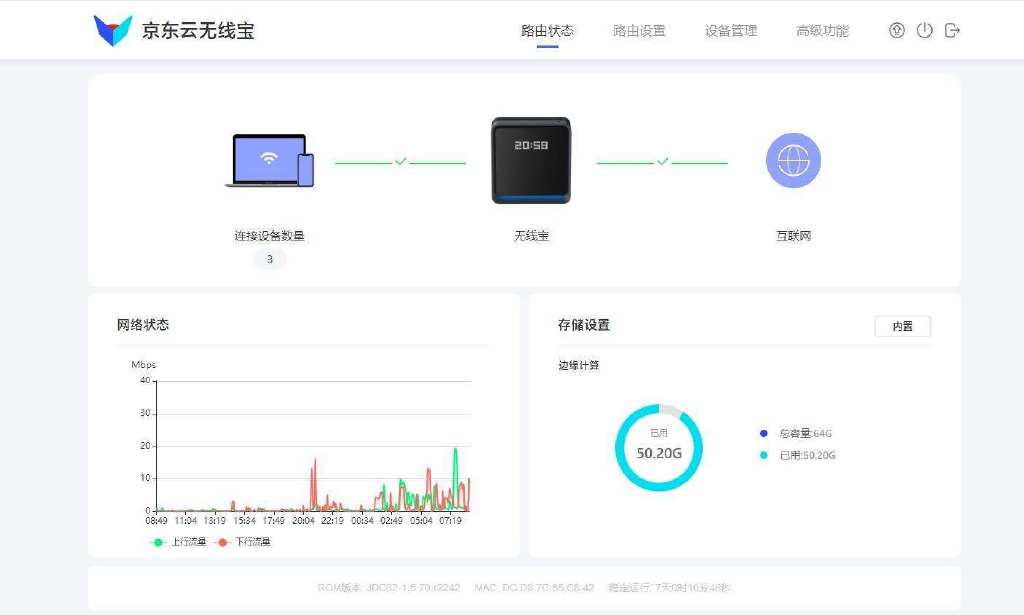Click the router device image
The width and height of the screenshot is (1024, 615).
[x=531, y=161]
